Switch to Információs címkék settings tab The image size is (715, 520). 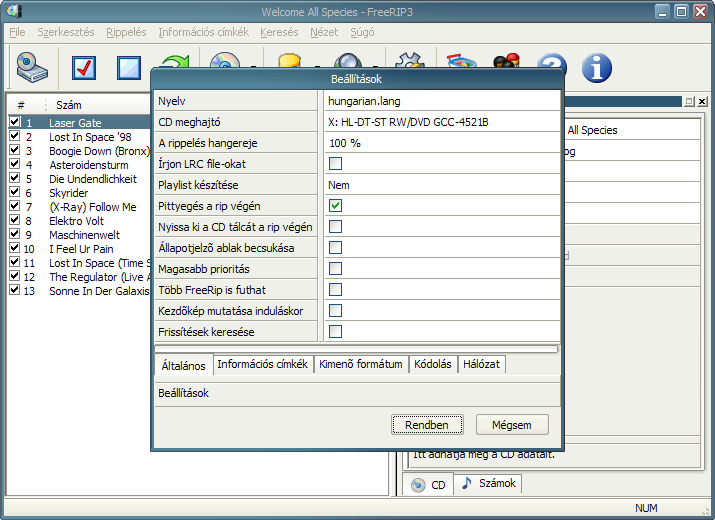click(x=263, y=364)
